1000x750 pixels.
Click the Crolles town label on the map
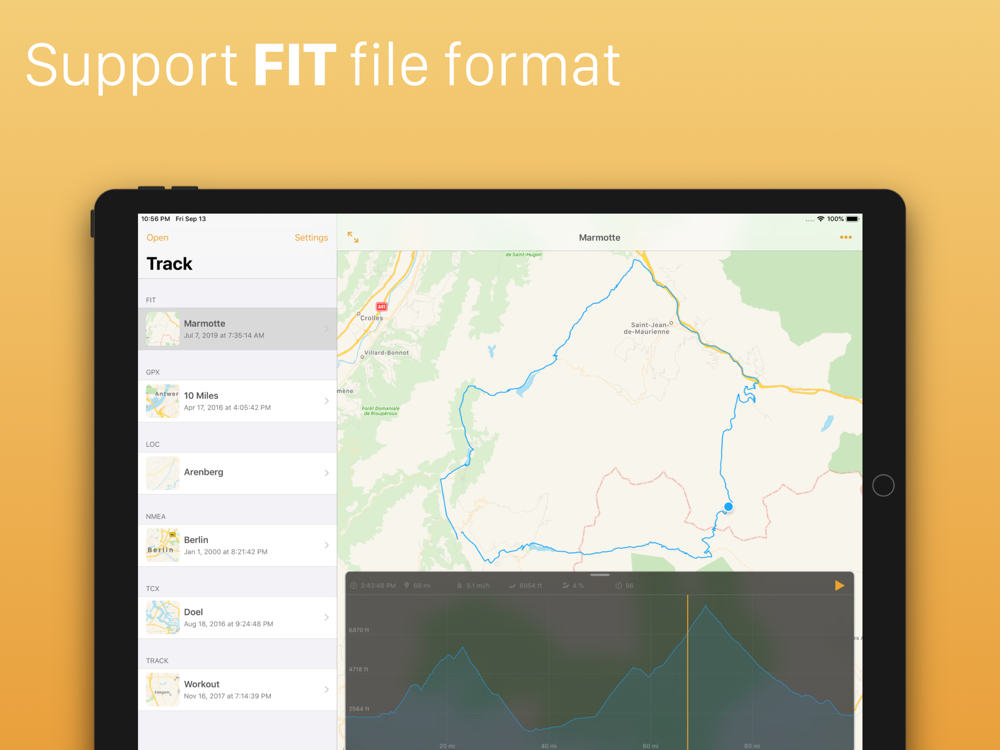(372, 318)
